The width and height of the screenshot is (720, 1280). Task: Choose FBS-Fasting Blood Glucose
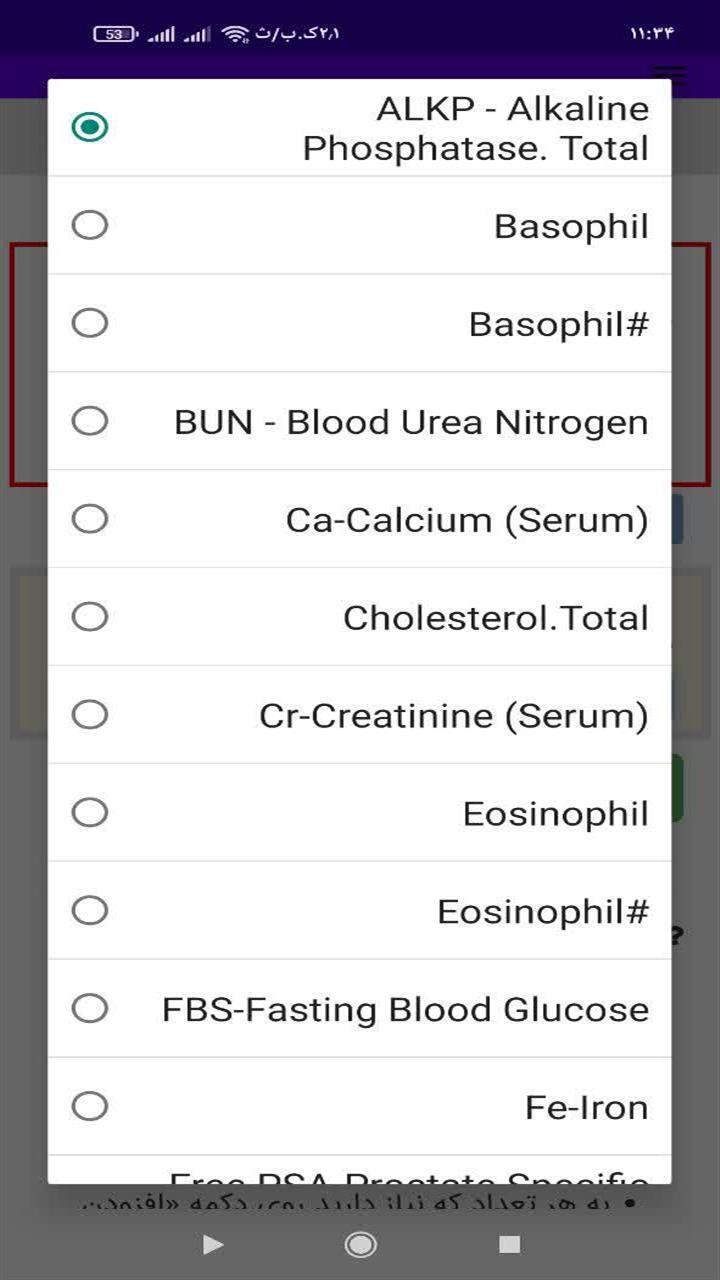click(360, 1009)
